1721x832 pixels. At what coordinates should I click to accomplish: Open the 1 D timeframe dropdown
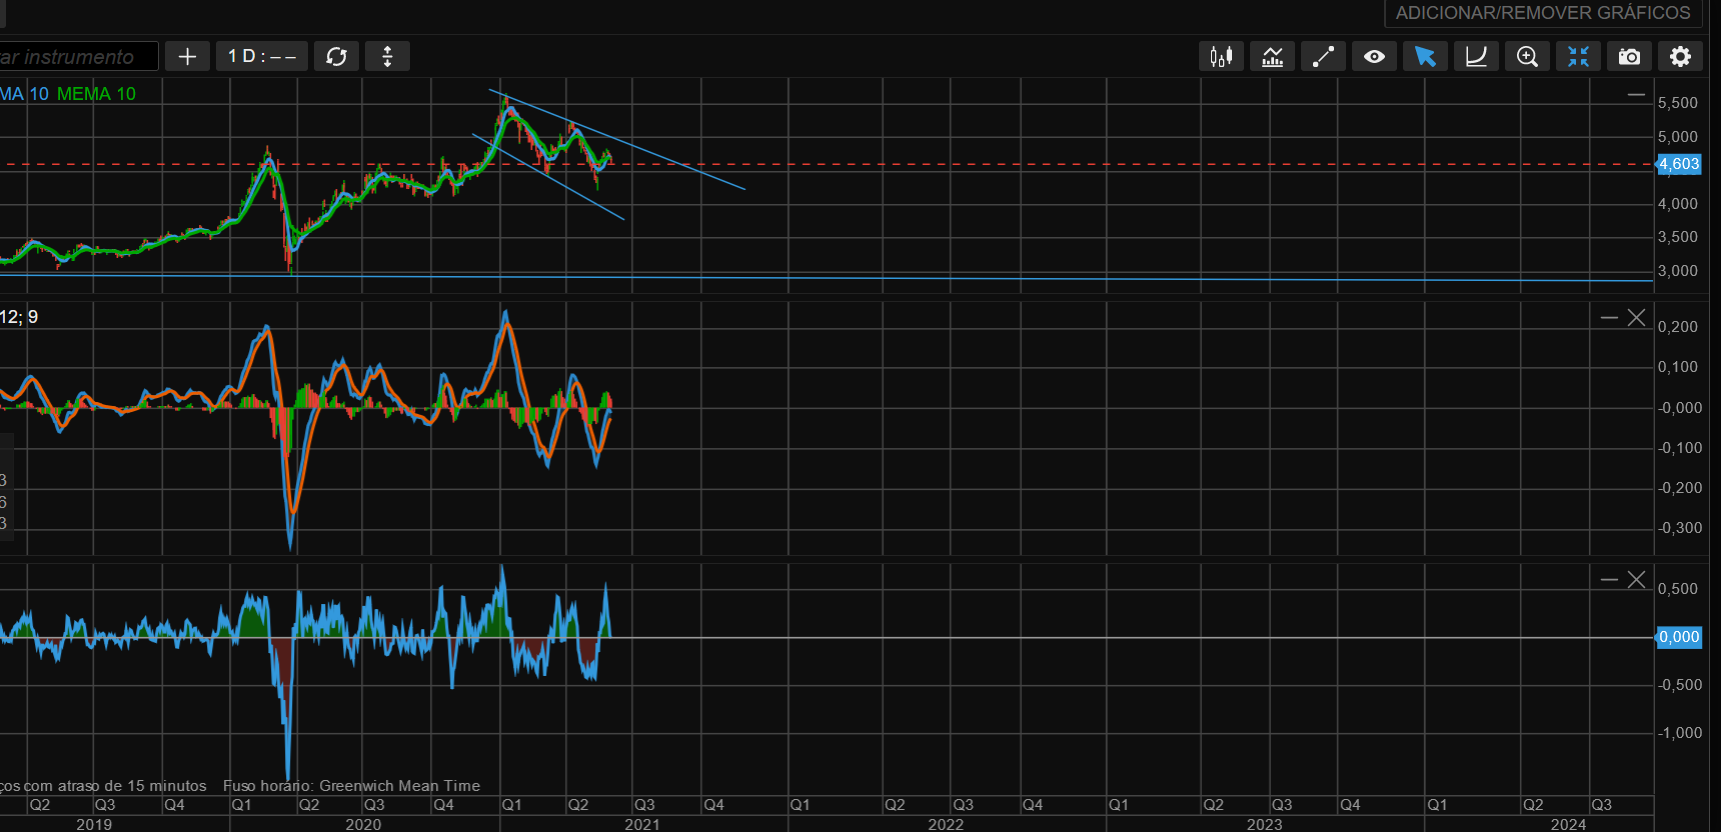click(262, 57)
